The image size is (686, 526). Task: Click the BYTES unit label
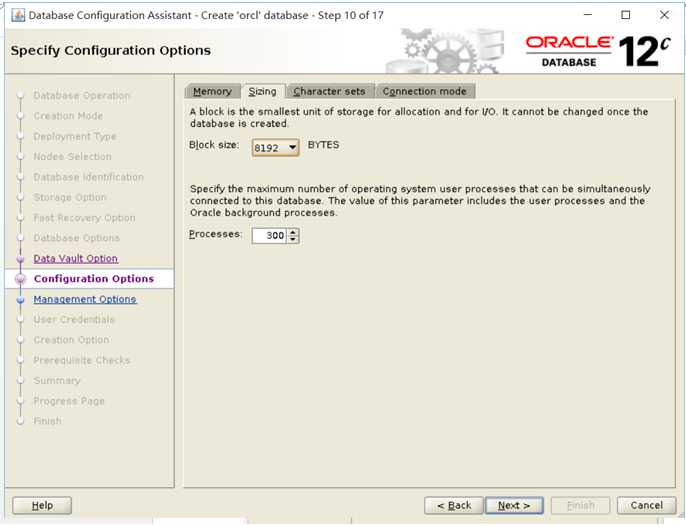323,145
